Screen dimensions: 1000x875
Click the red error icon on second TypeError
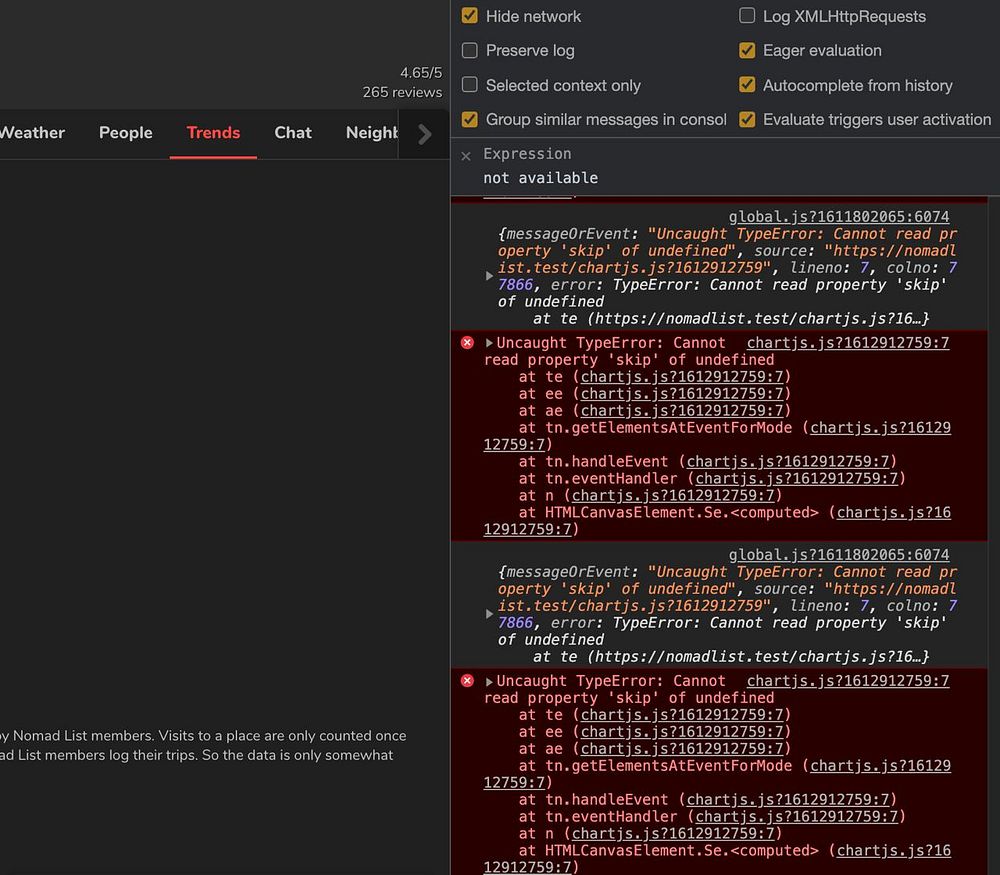(467, 681)
